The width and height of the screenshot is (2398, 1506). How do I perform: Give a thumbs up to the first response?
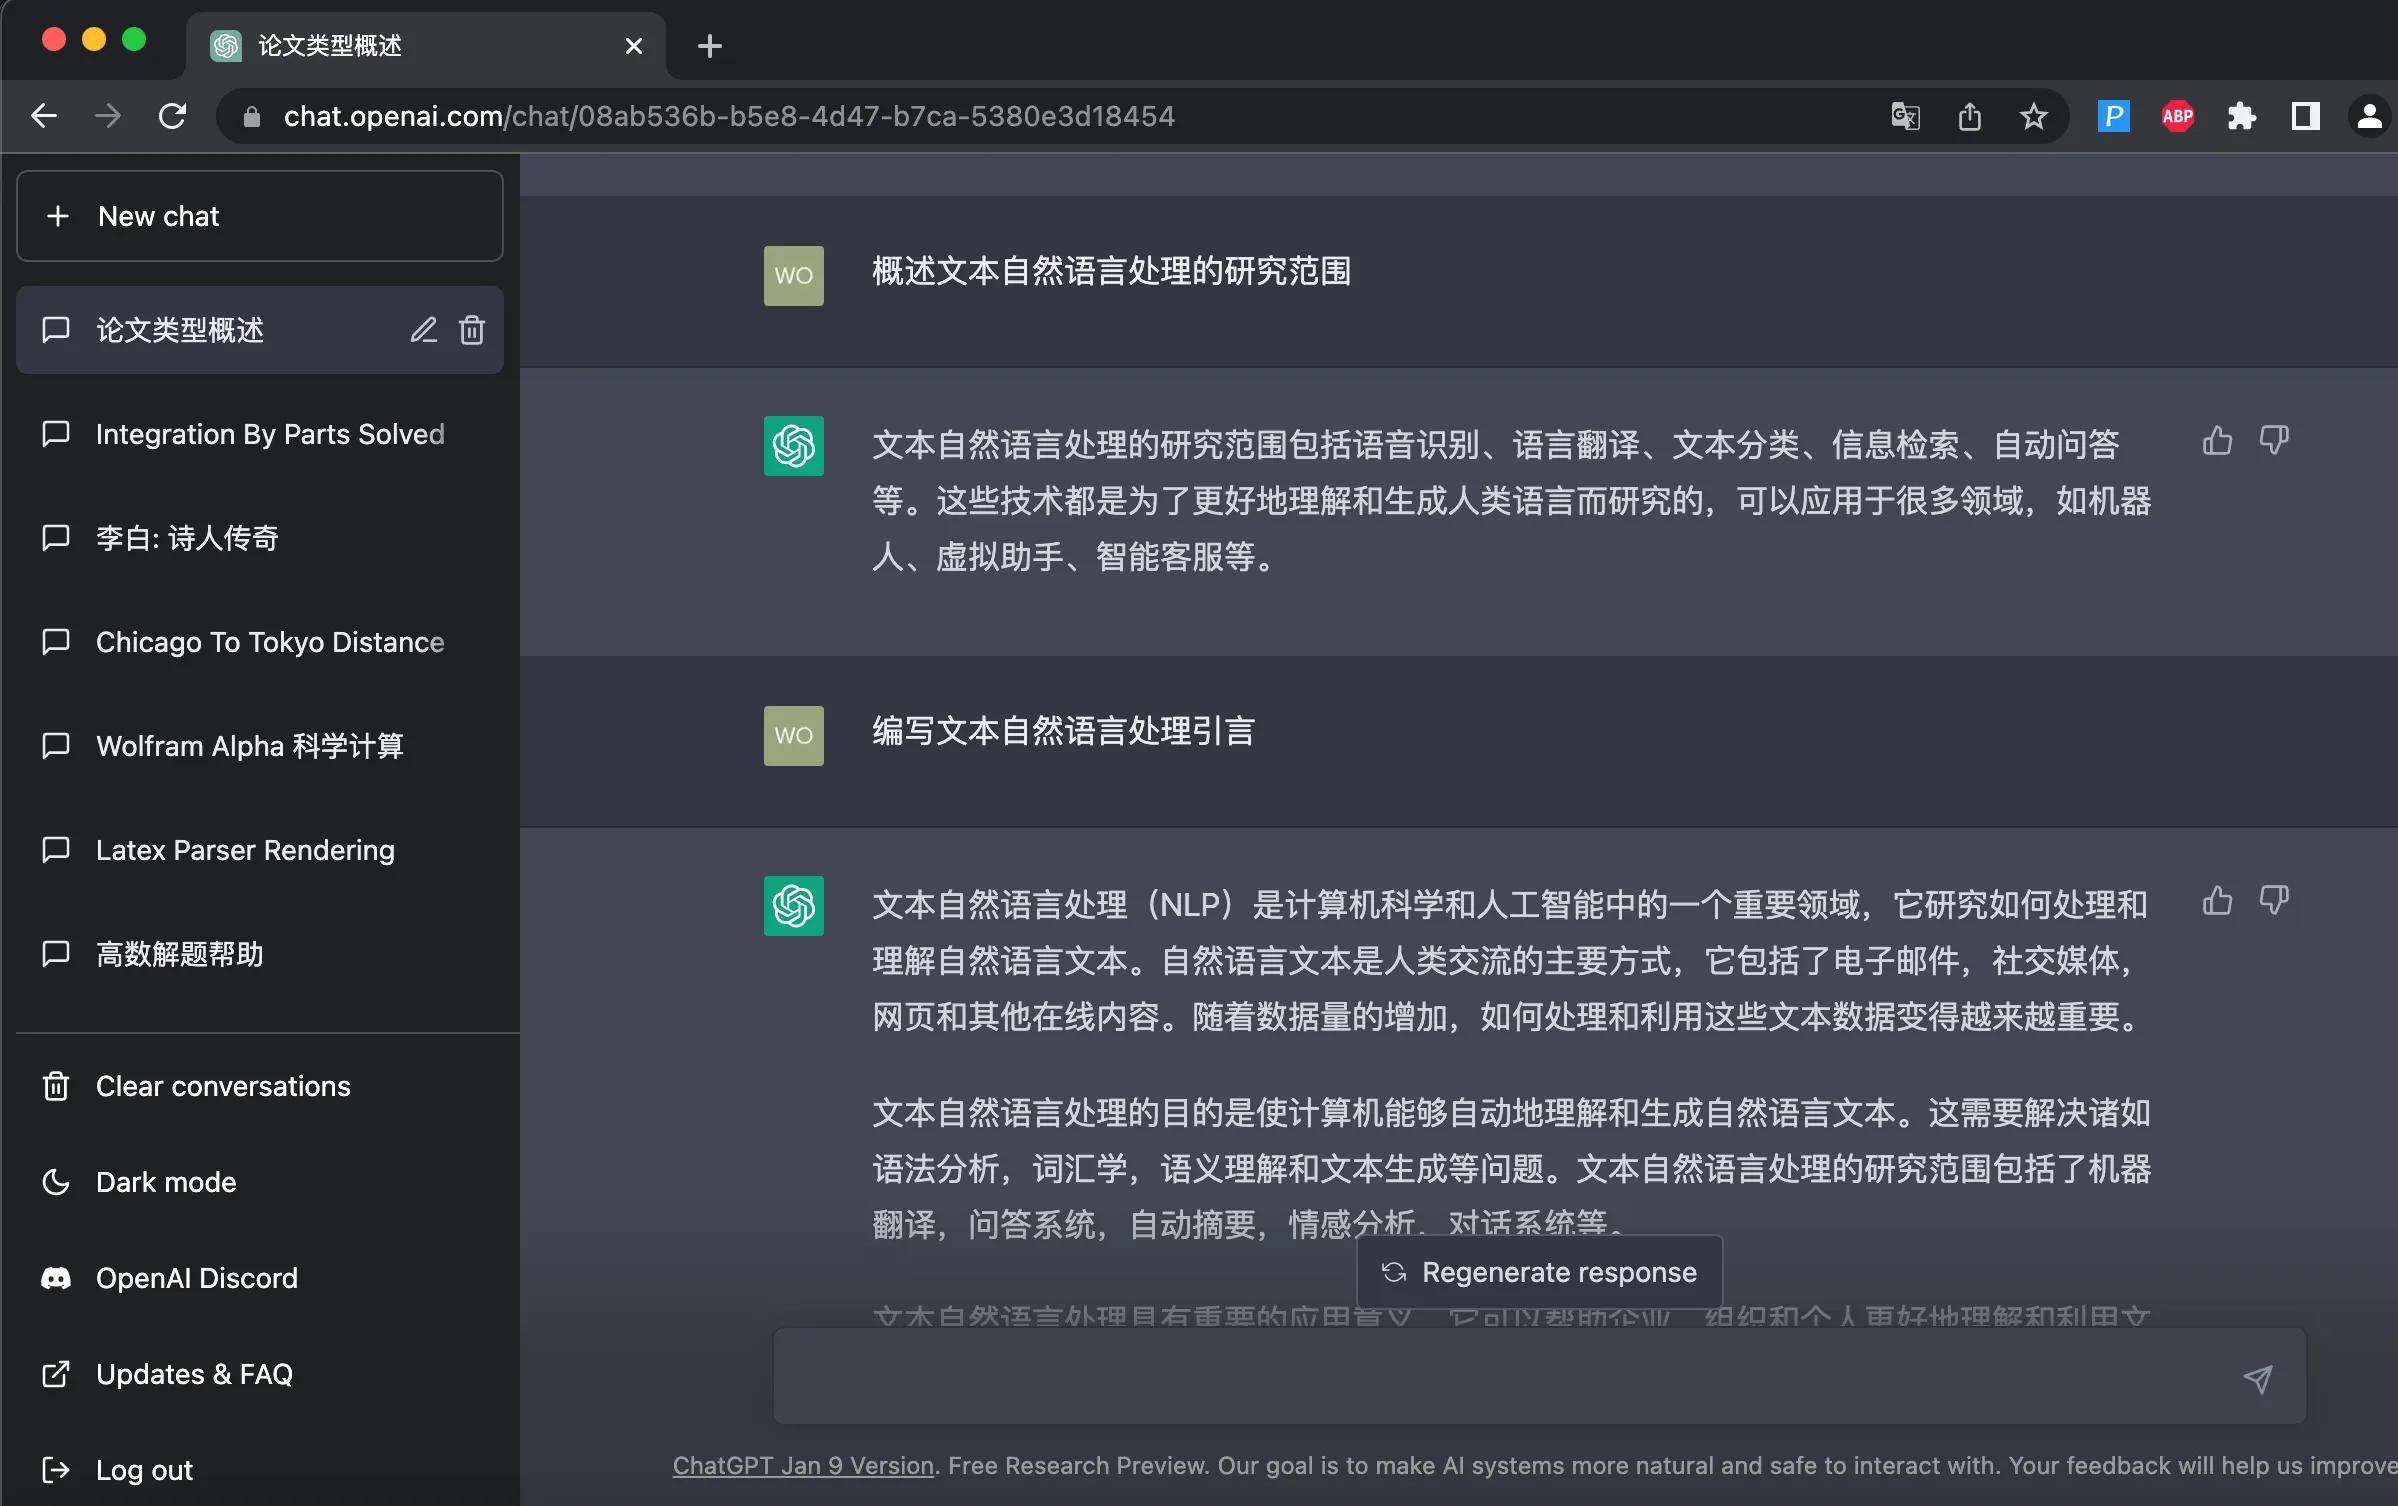2216,440
